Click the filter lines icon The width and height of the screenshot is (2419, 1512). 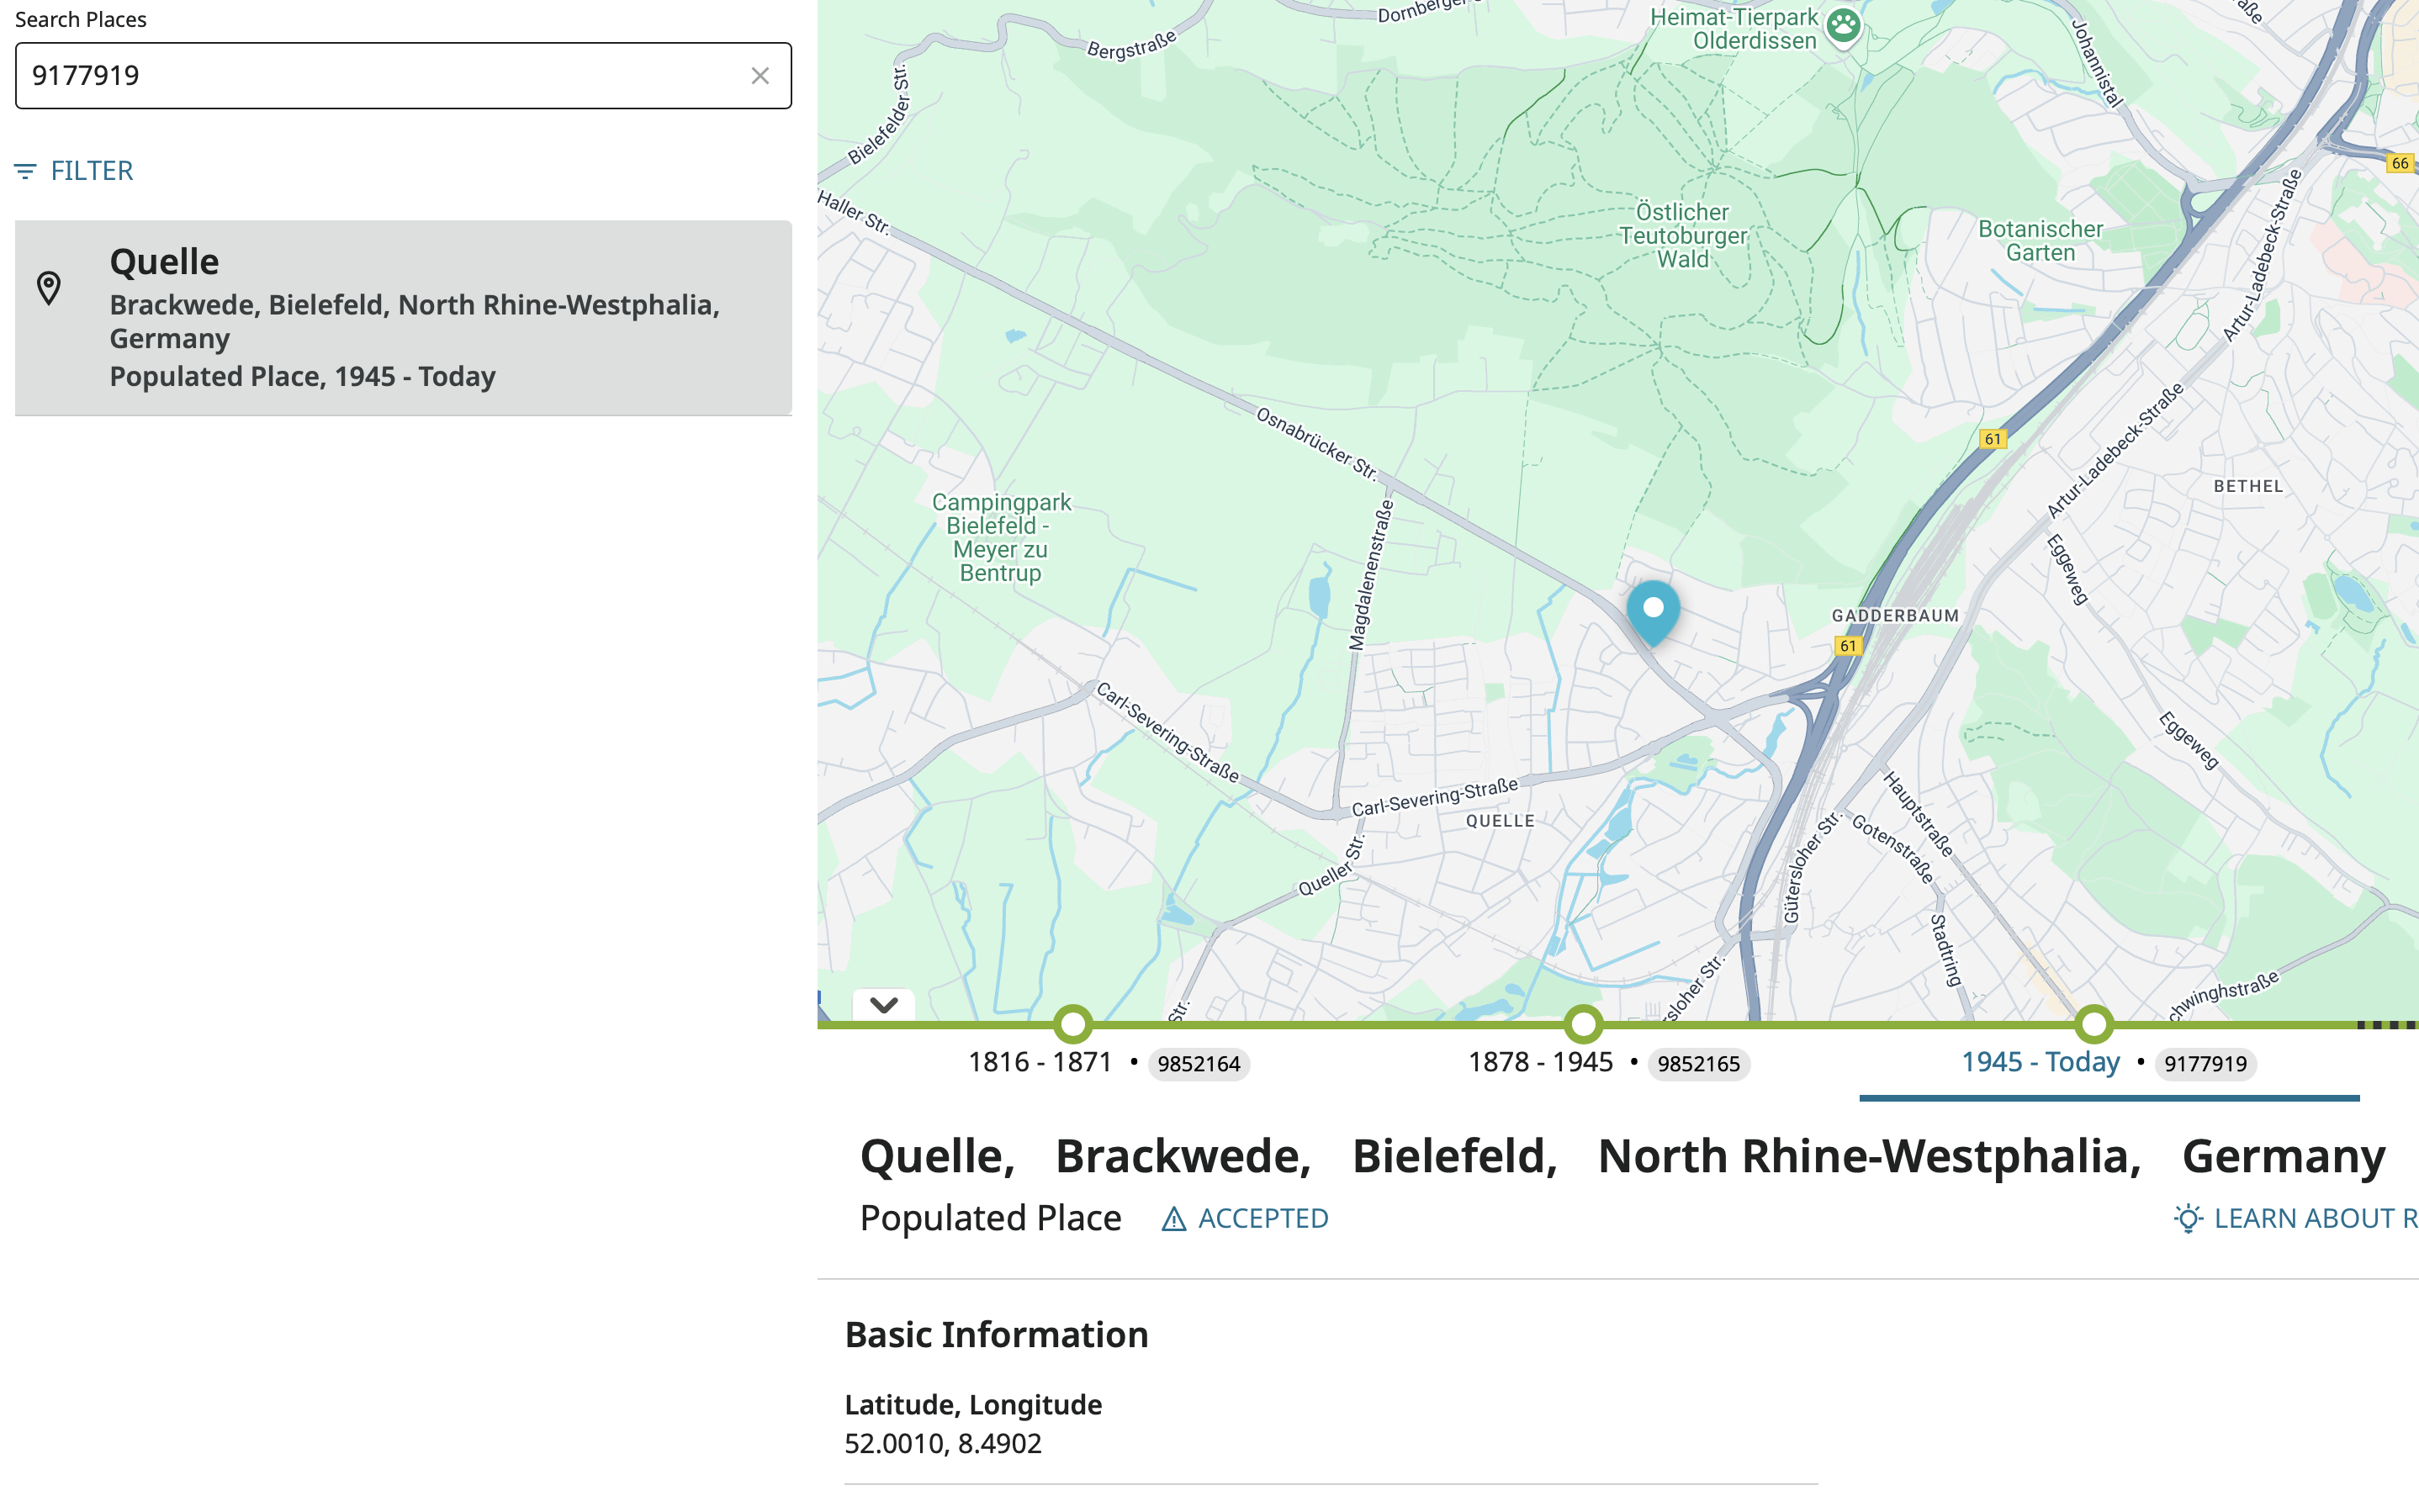[x=25, y=172]
